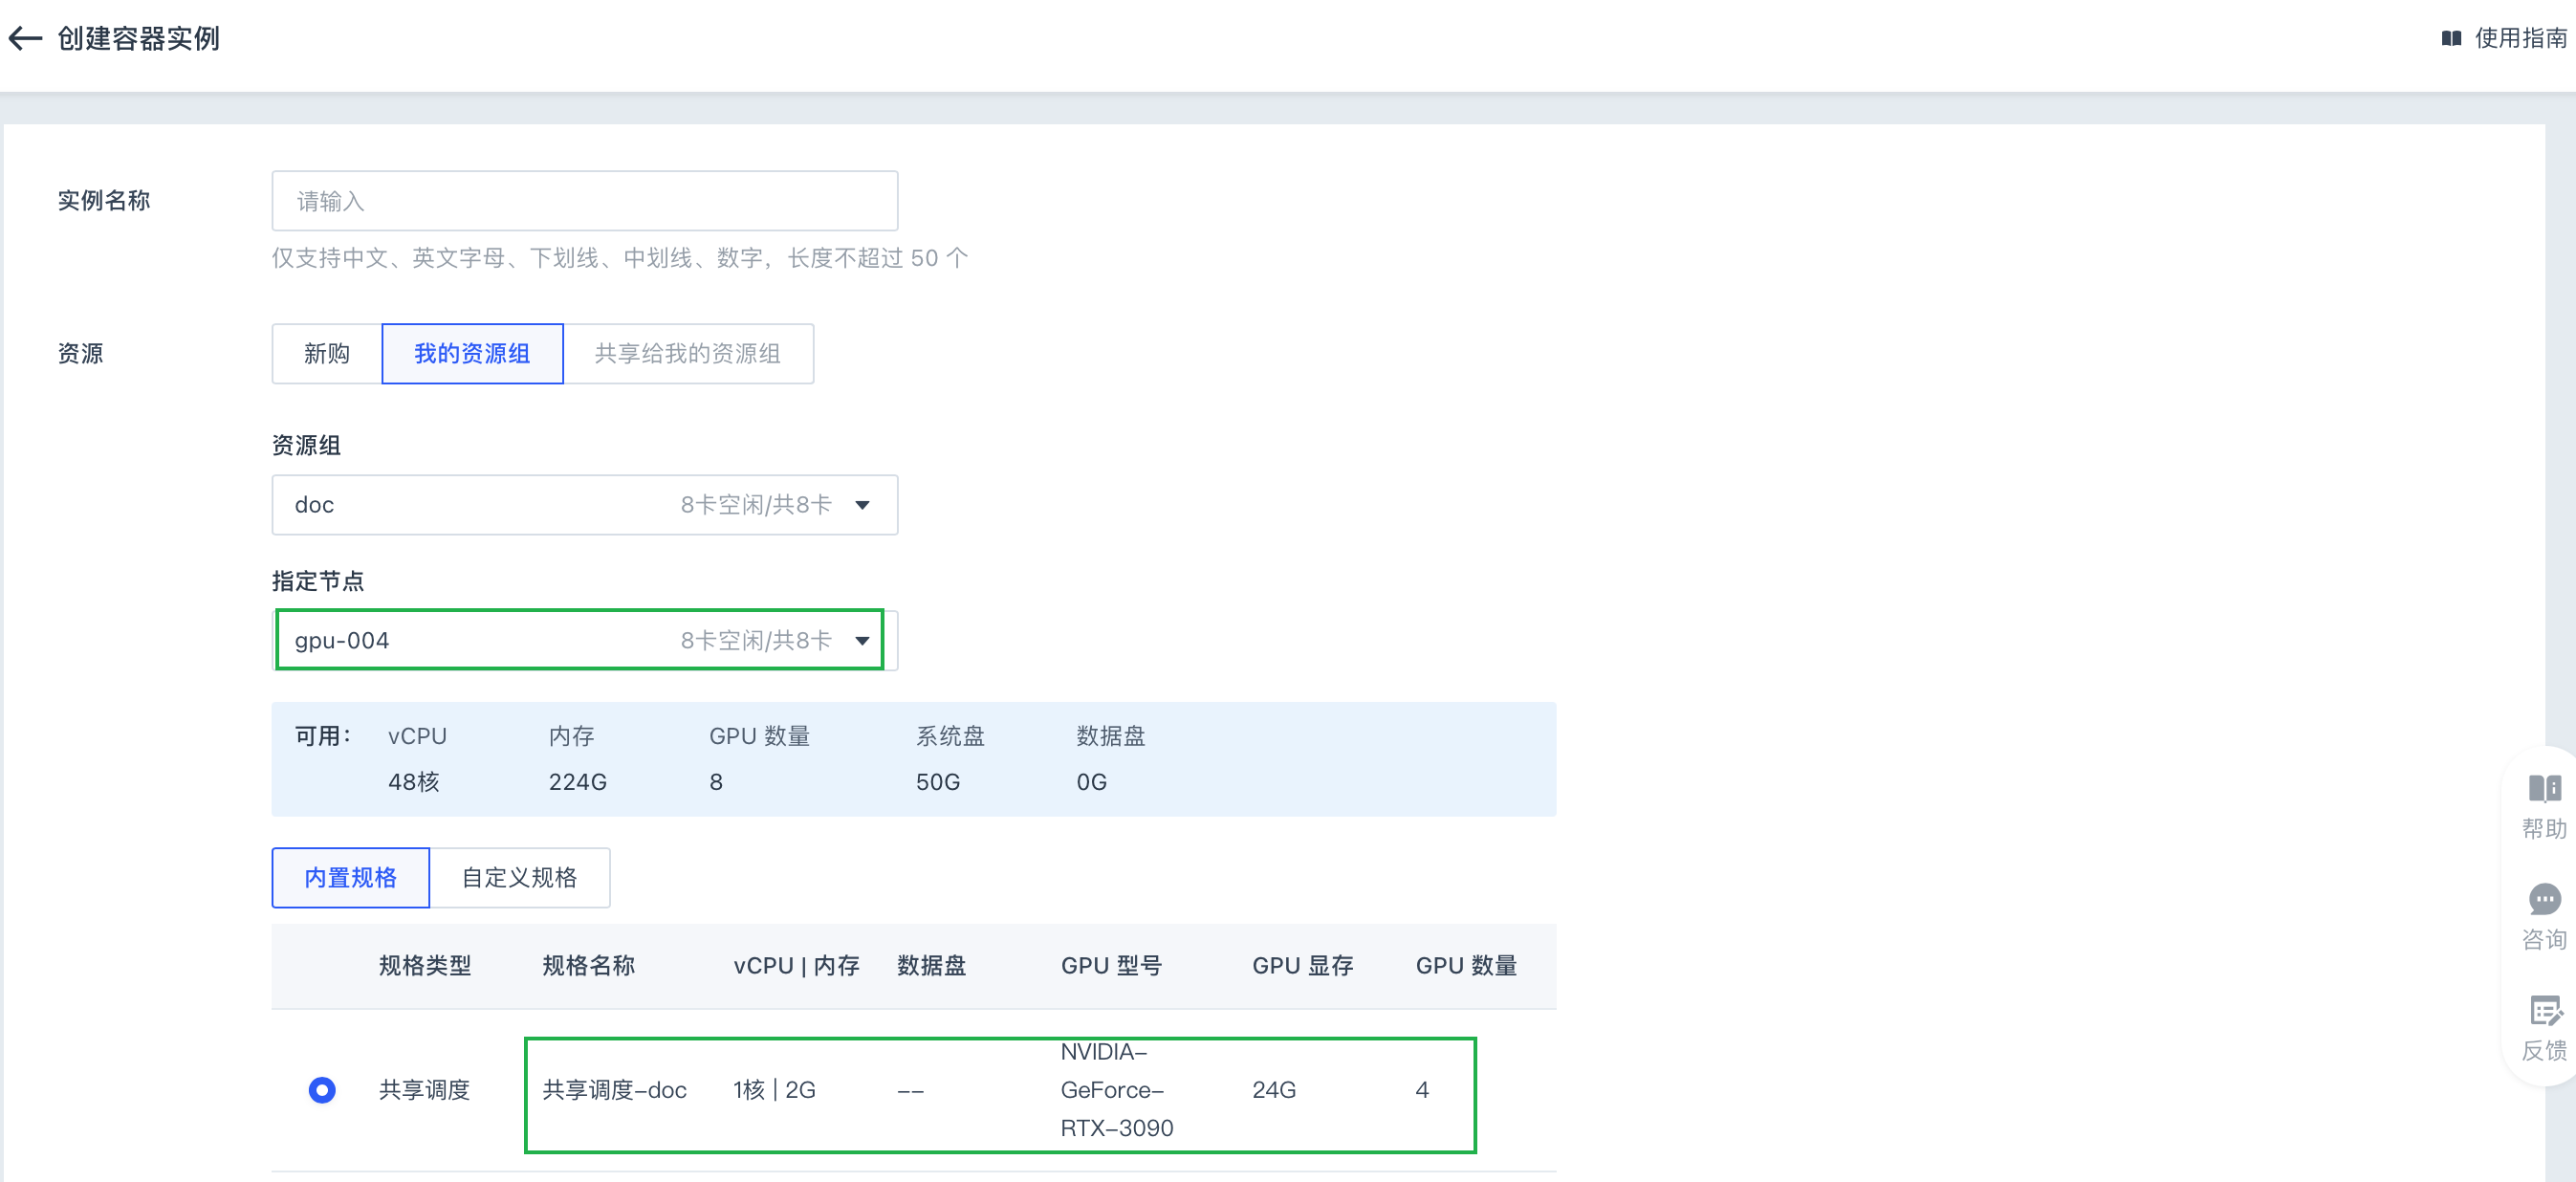Click the 创建容器实例 page title
This screenshot has width=2576, height=1182.
point(138,39)
